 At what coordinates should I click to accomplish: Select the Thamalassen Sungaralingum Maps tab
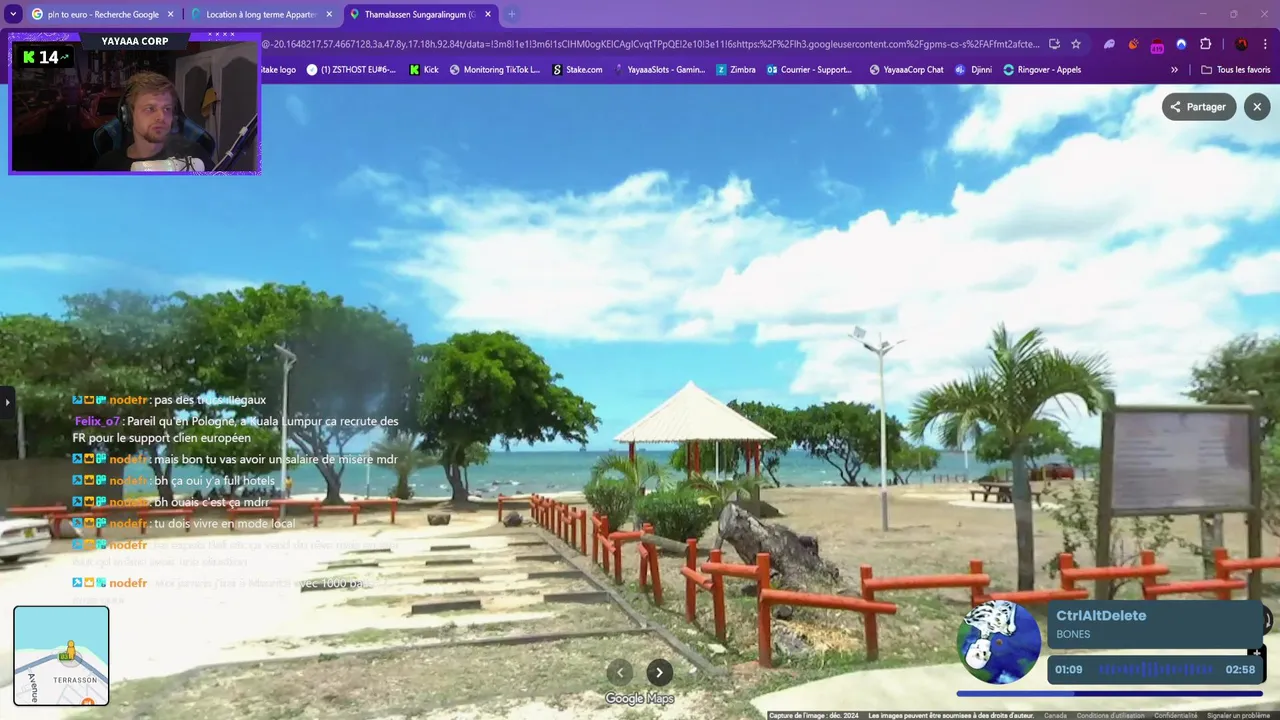420,14
